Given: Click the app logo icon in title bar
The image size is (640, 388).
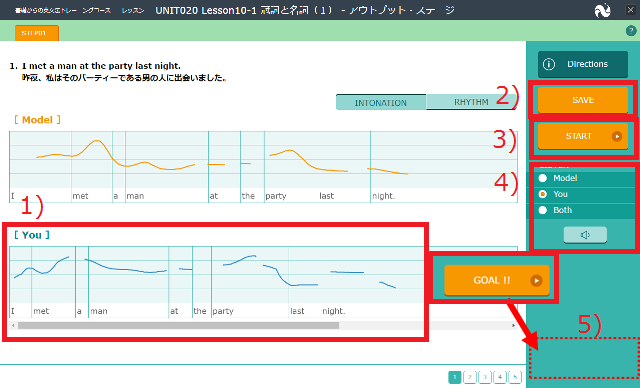Looking at the screenshot, I should click(x=602, y=10).
